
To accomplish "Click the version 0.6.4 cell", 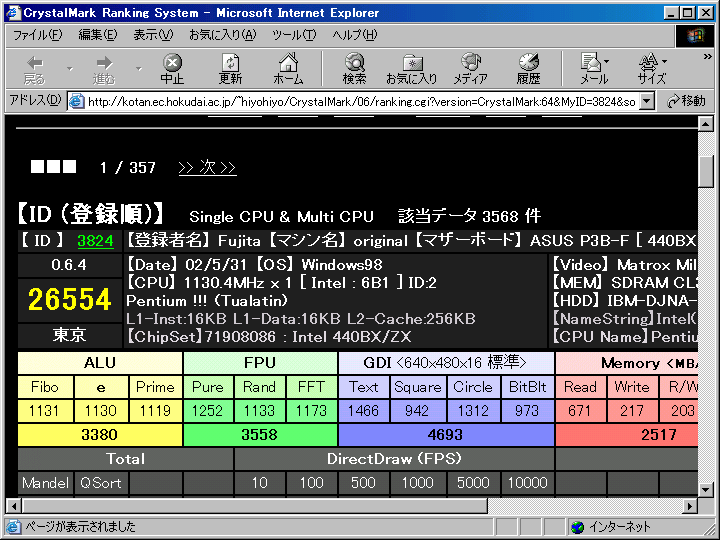I will 69,265.
